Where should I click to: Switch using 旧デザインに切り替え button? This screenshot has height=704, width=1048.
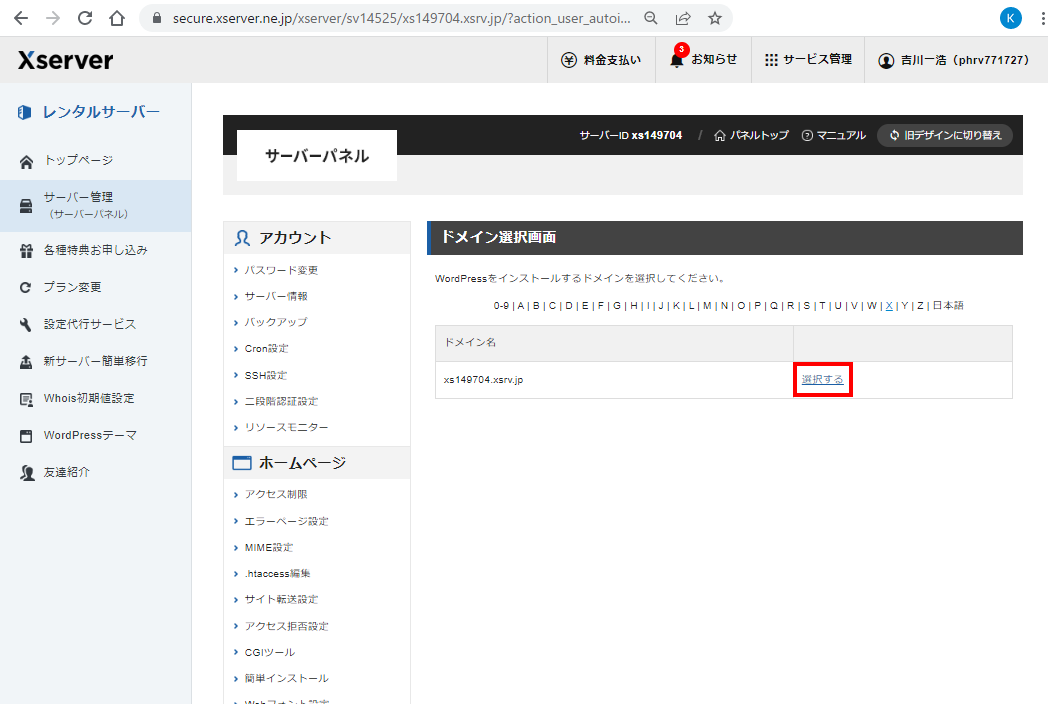tap(945, 135)
